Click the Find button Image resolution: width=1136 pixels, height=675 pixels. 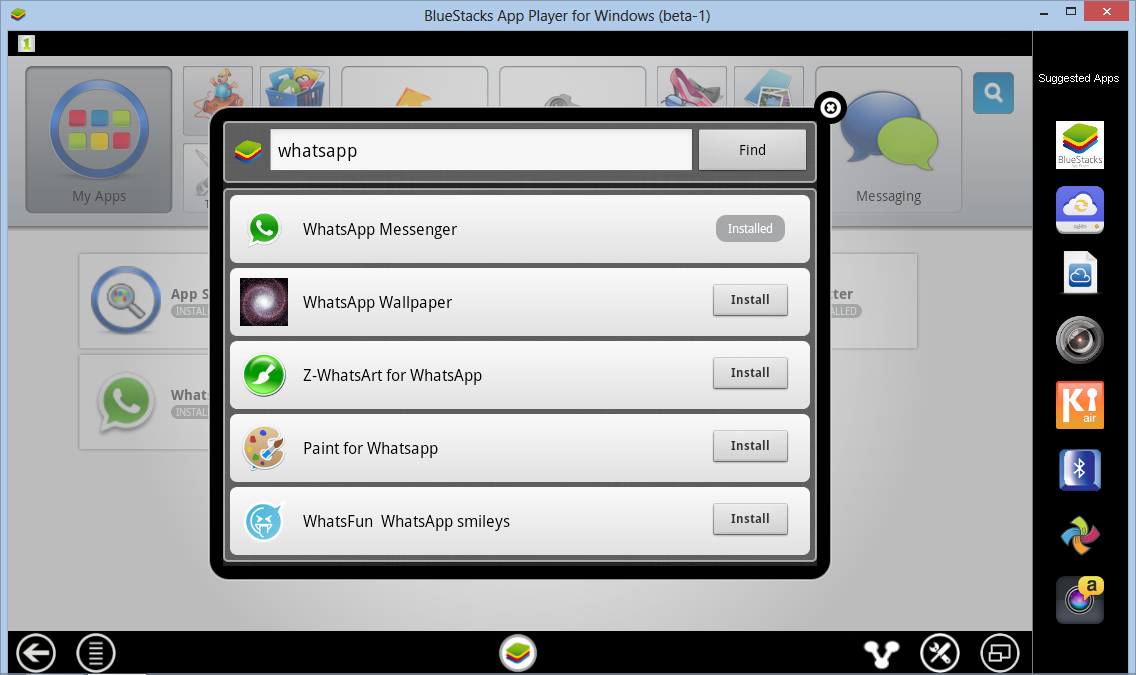click(x=752, y=150)
